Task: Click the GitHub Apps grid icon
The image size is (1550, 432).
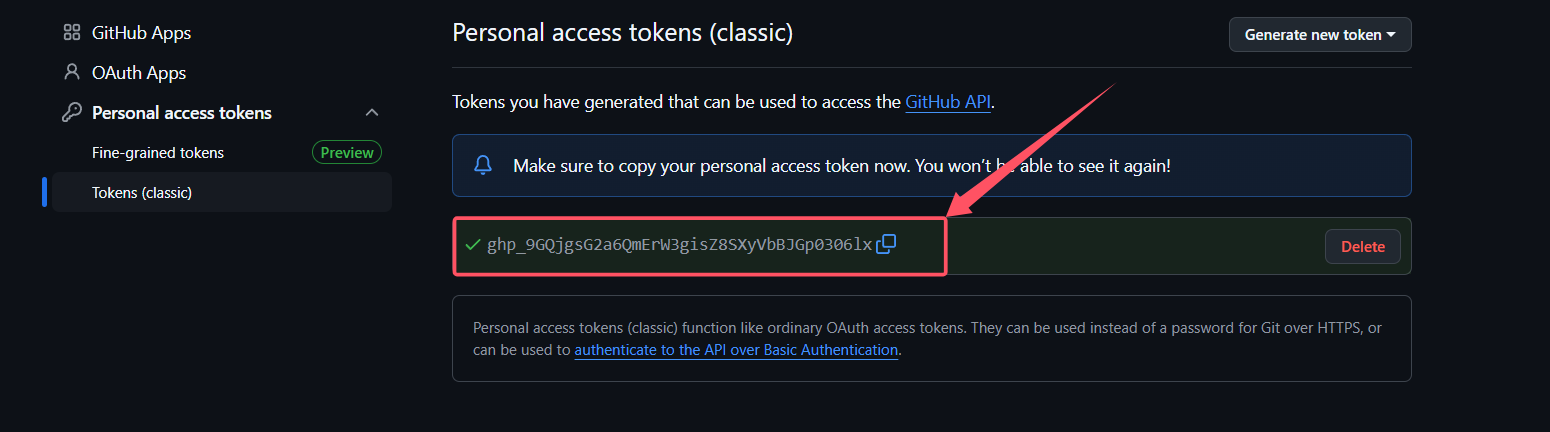Action: click(x=71, y=33)
